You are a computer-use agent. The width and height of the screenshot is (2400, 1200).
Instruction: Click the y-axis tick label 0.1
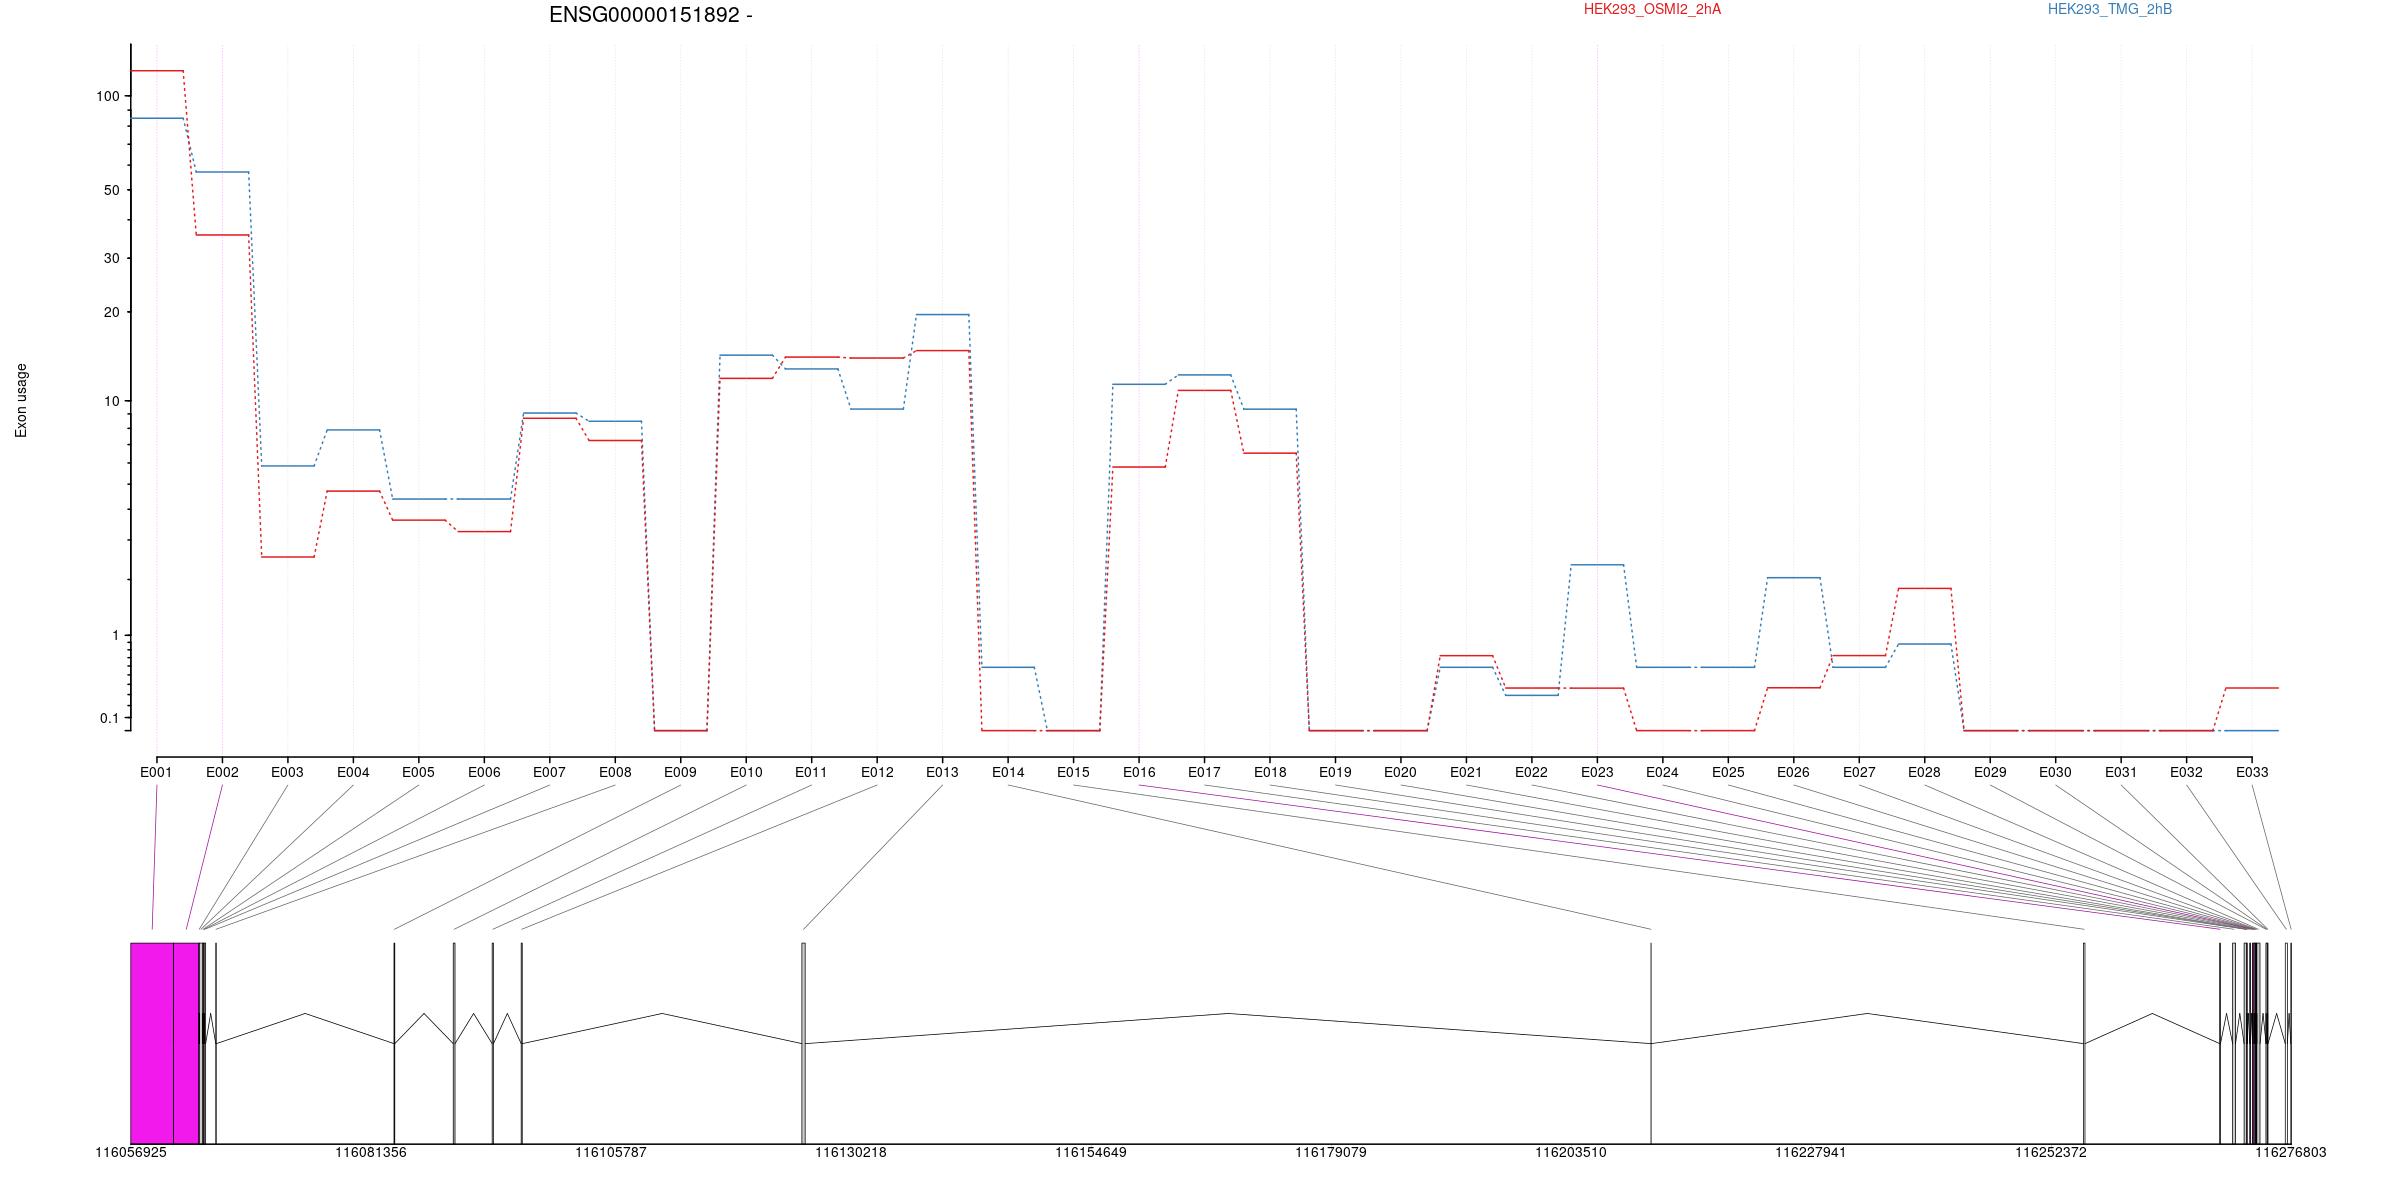(x=109, y=718)
